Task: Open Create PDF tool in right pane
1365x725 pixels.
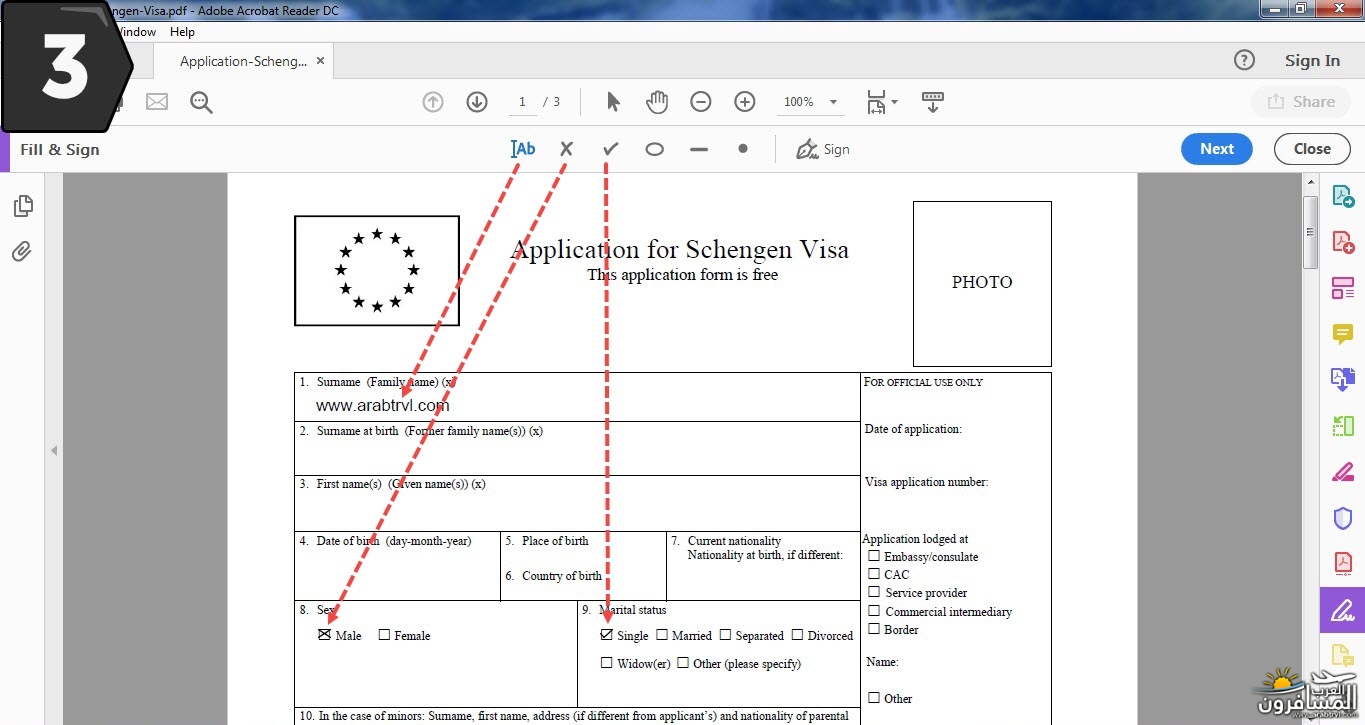Action: click(x=1342, y=243)
